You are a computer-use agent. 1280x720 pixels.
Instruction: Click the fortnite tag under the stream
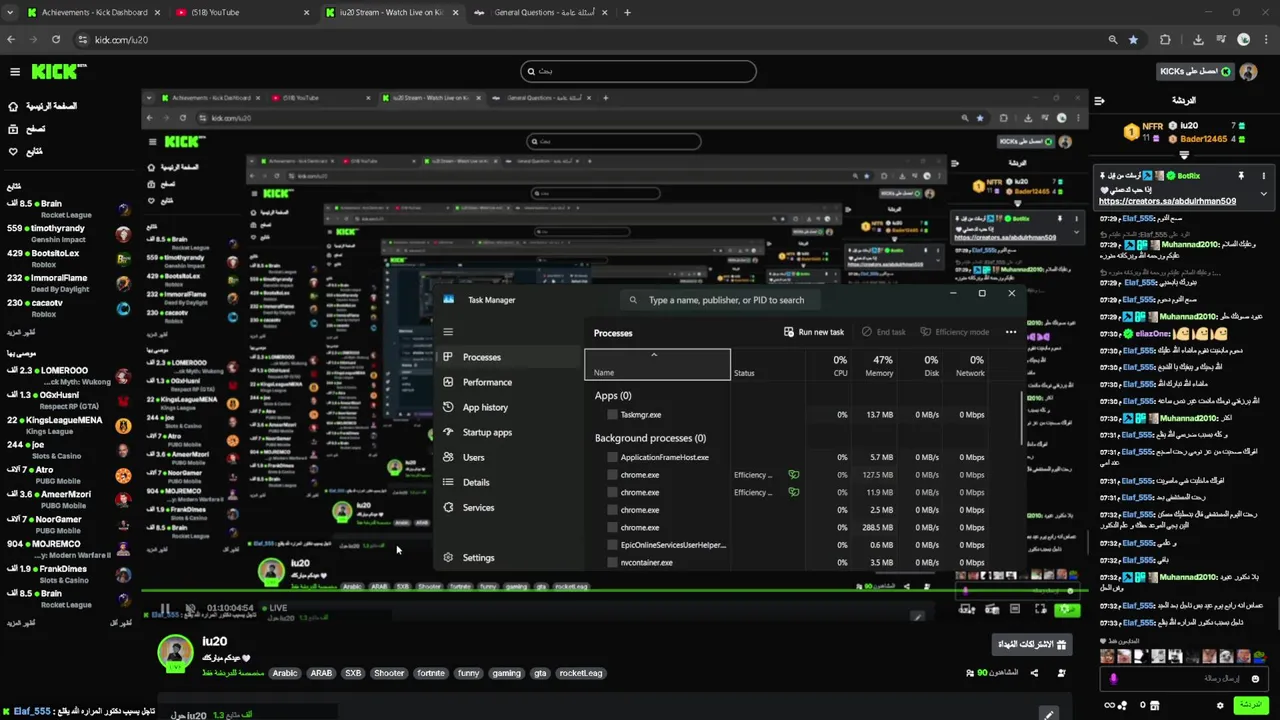point(431,673)
